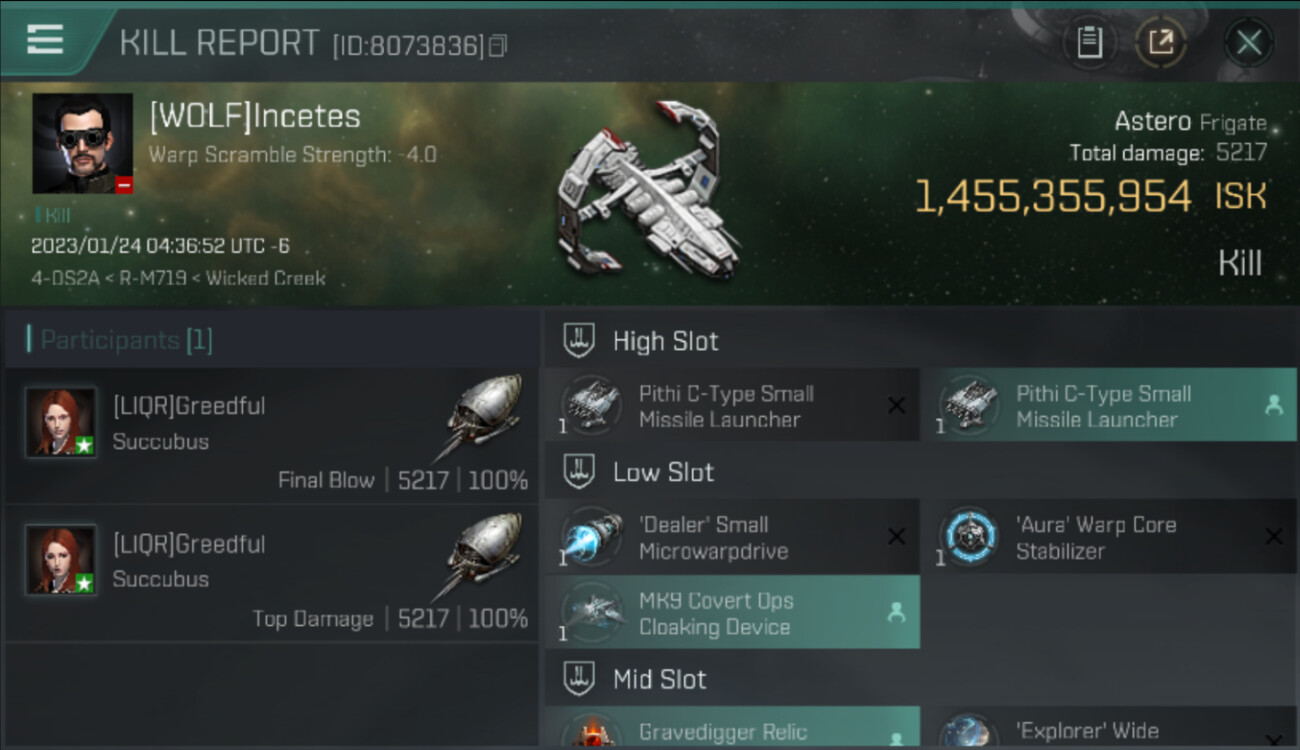Copy the kill report ID
The height and width of the screenshot is (750, 1300).
click(x=498, y=46)
